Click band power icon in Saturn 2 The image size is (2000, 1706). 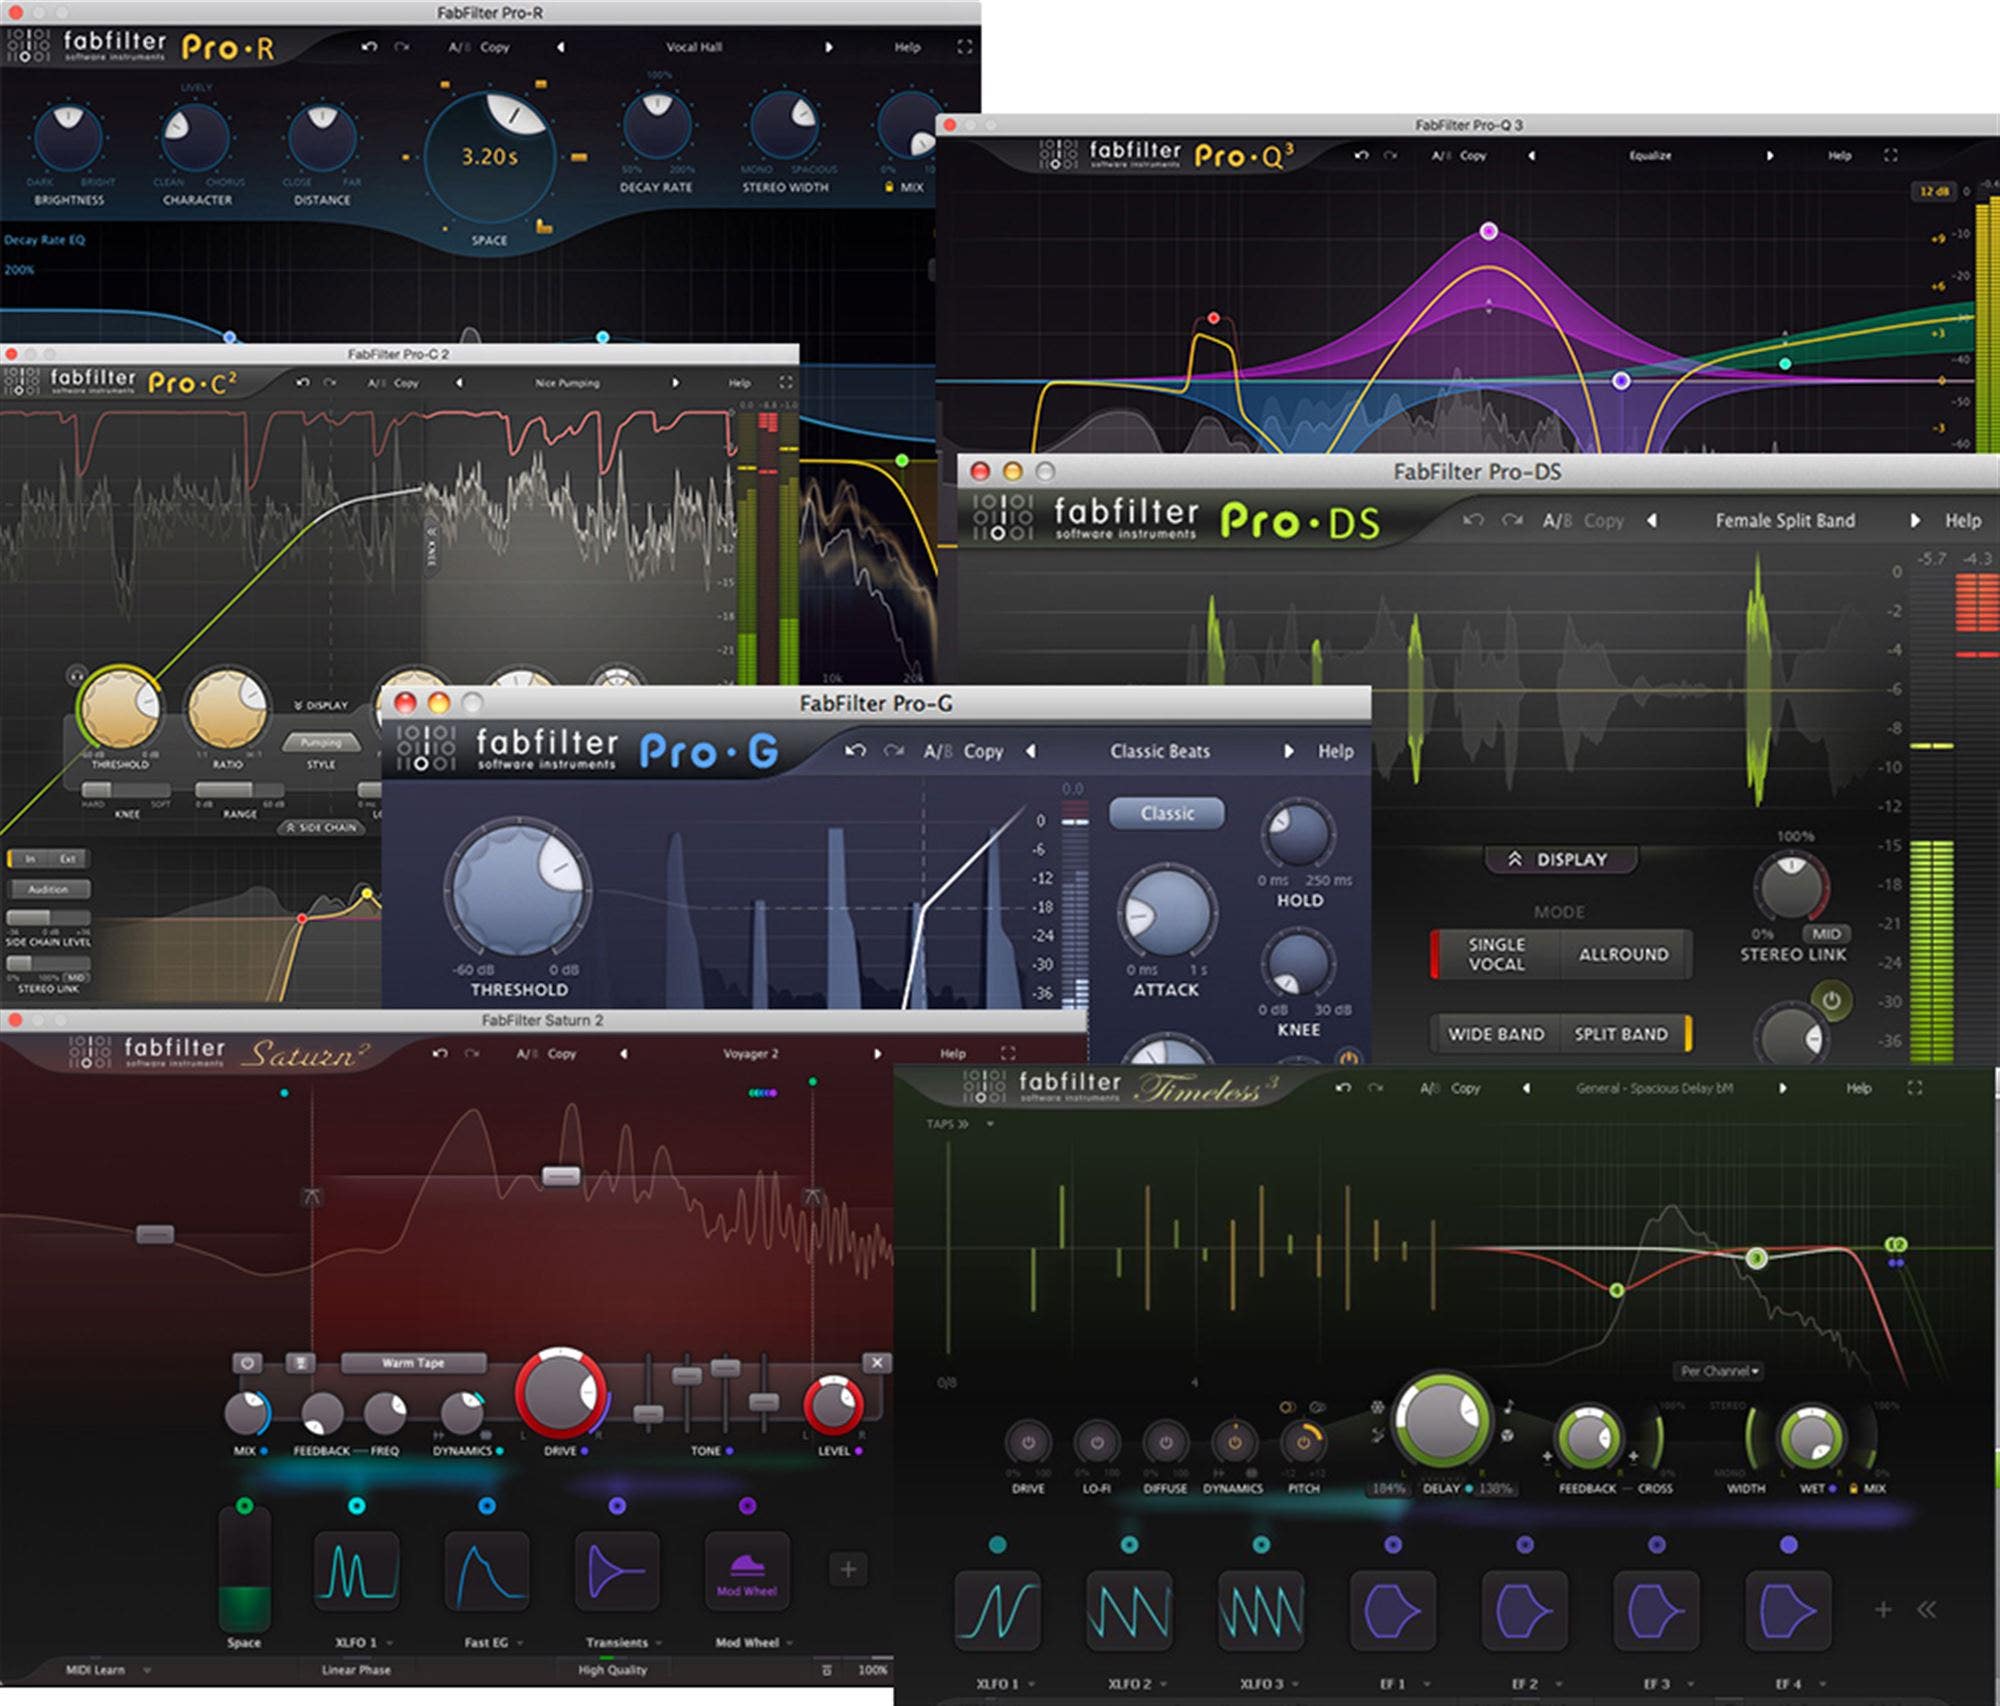[247, 1362]
